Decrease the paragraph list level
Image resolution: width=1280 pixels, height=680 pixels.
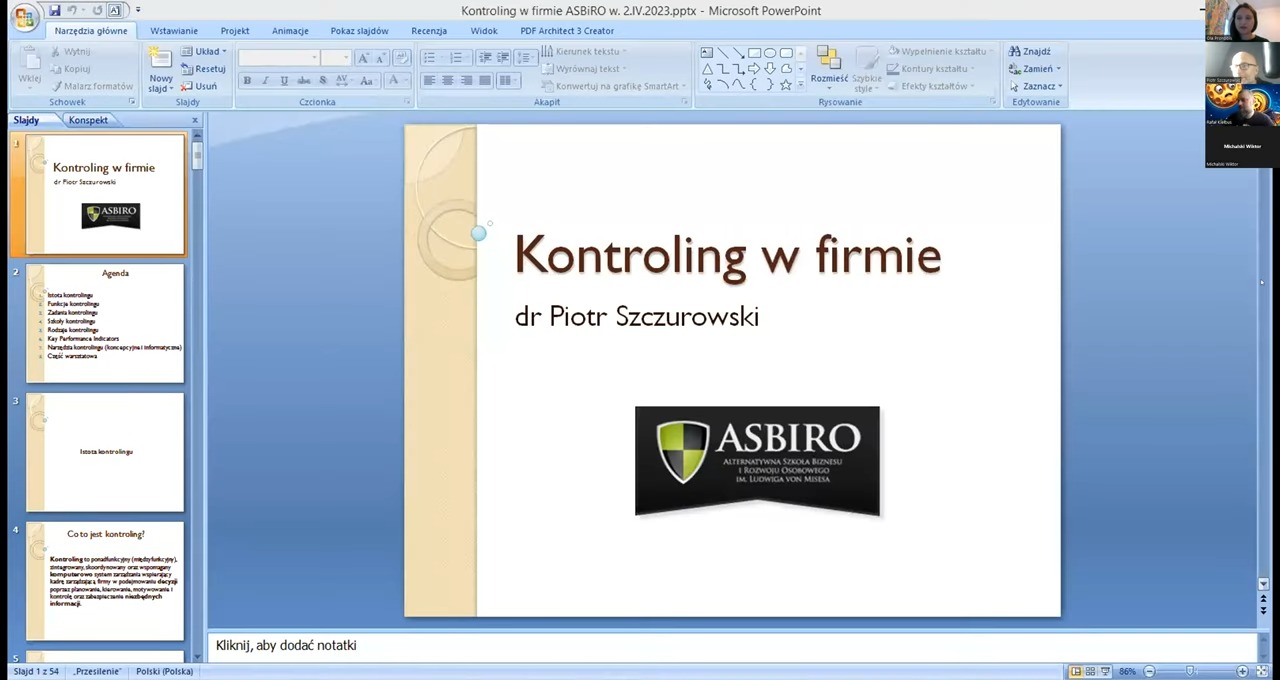tap(485, 58)
